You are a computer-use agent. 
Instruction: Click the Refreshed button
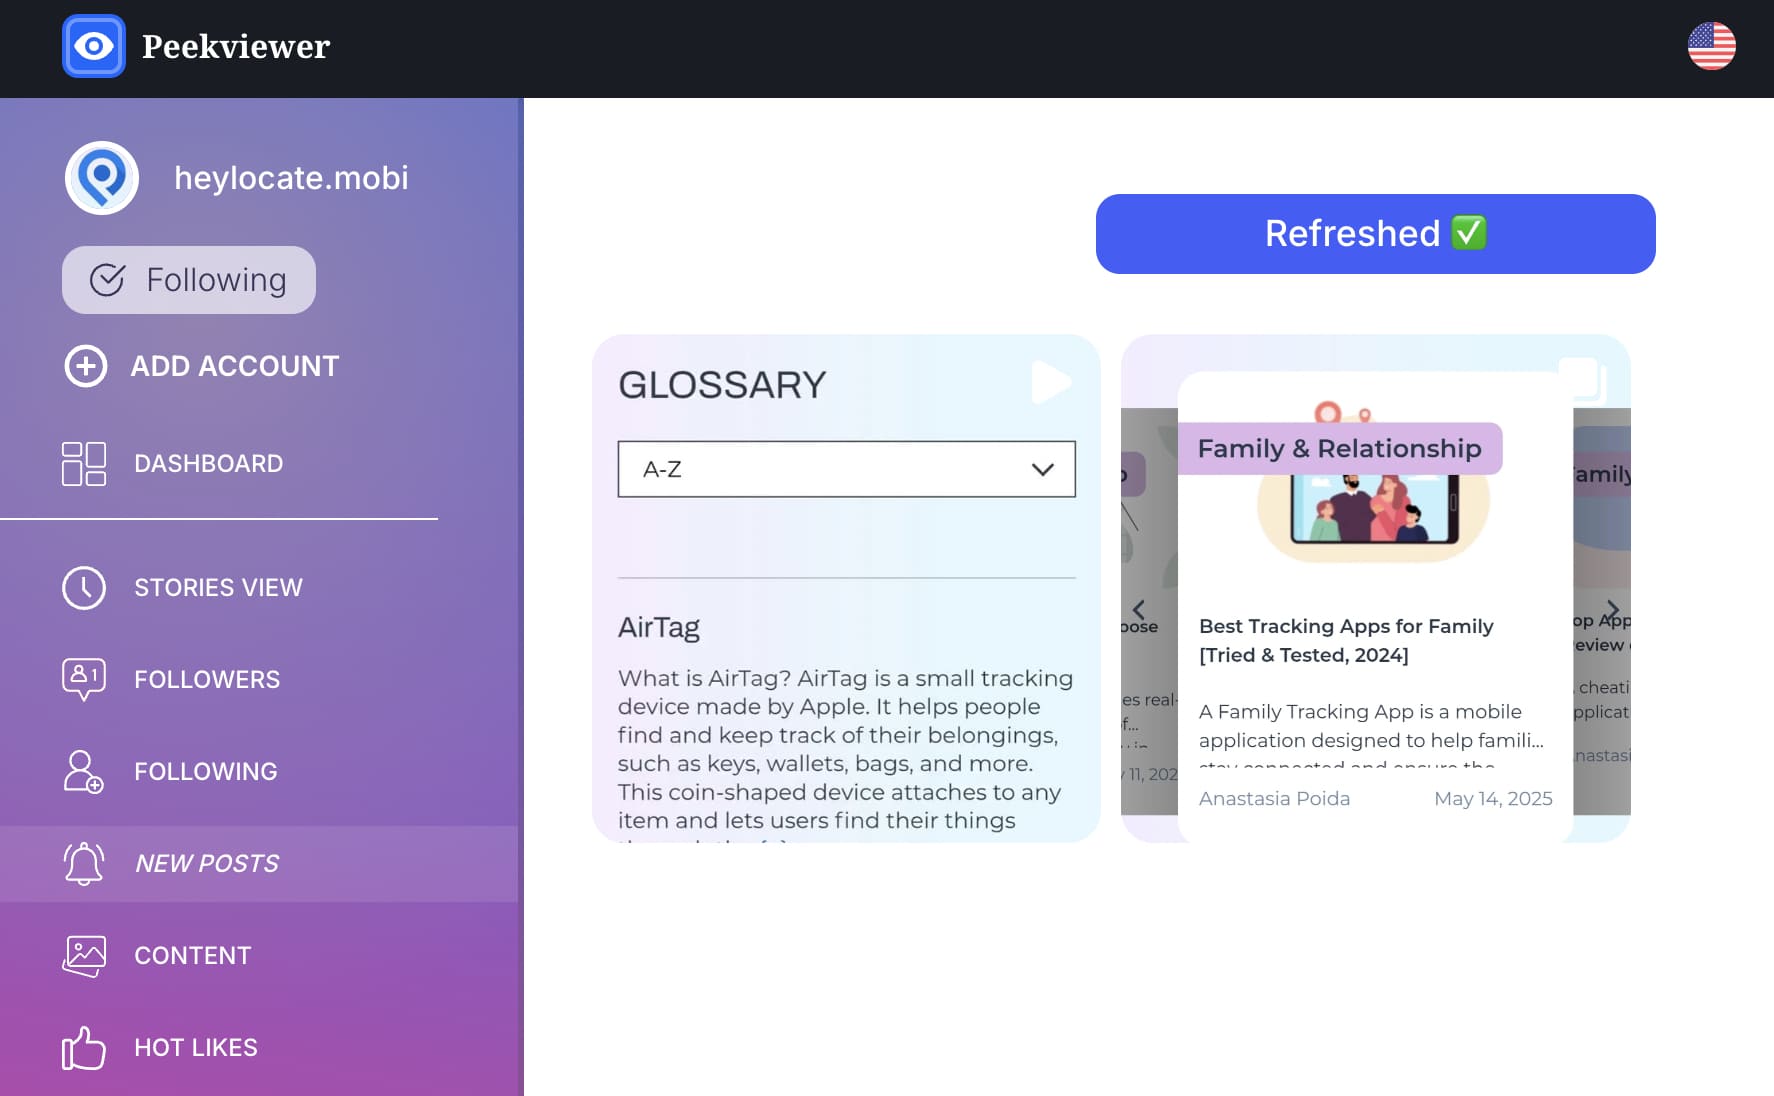pyautogui.click(x=1376, y=234)
